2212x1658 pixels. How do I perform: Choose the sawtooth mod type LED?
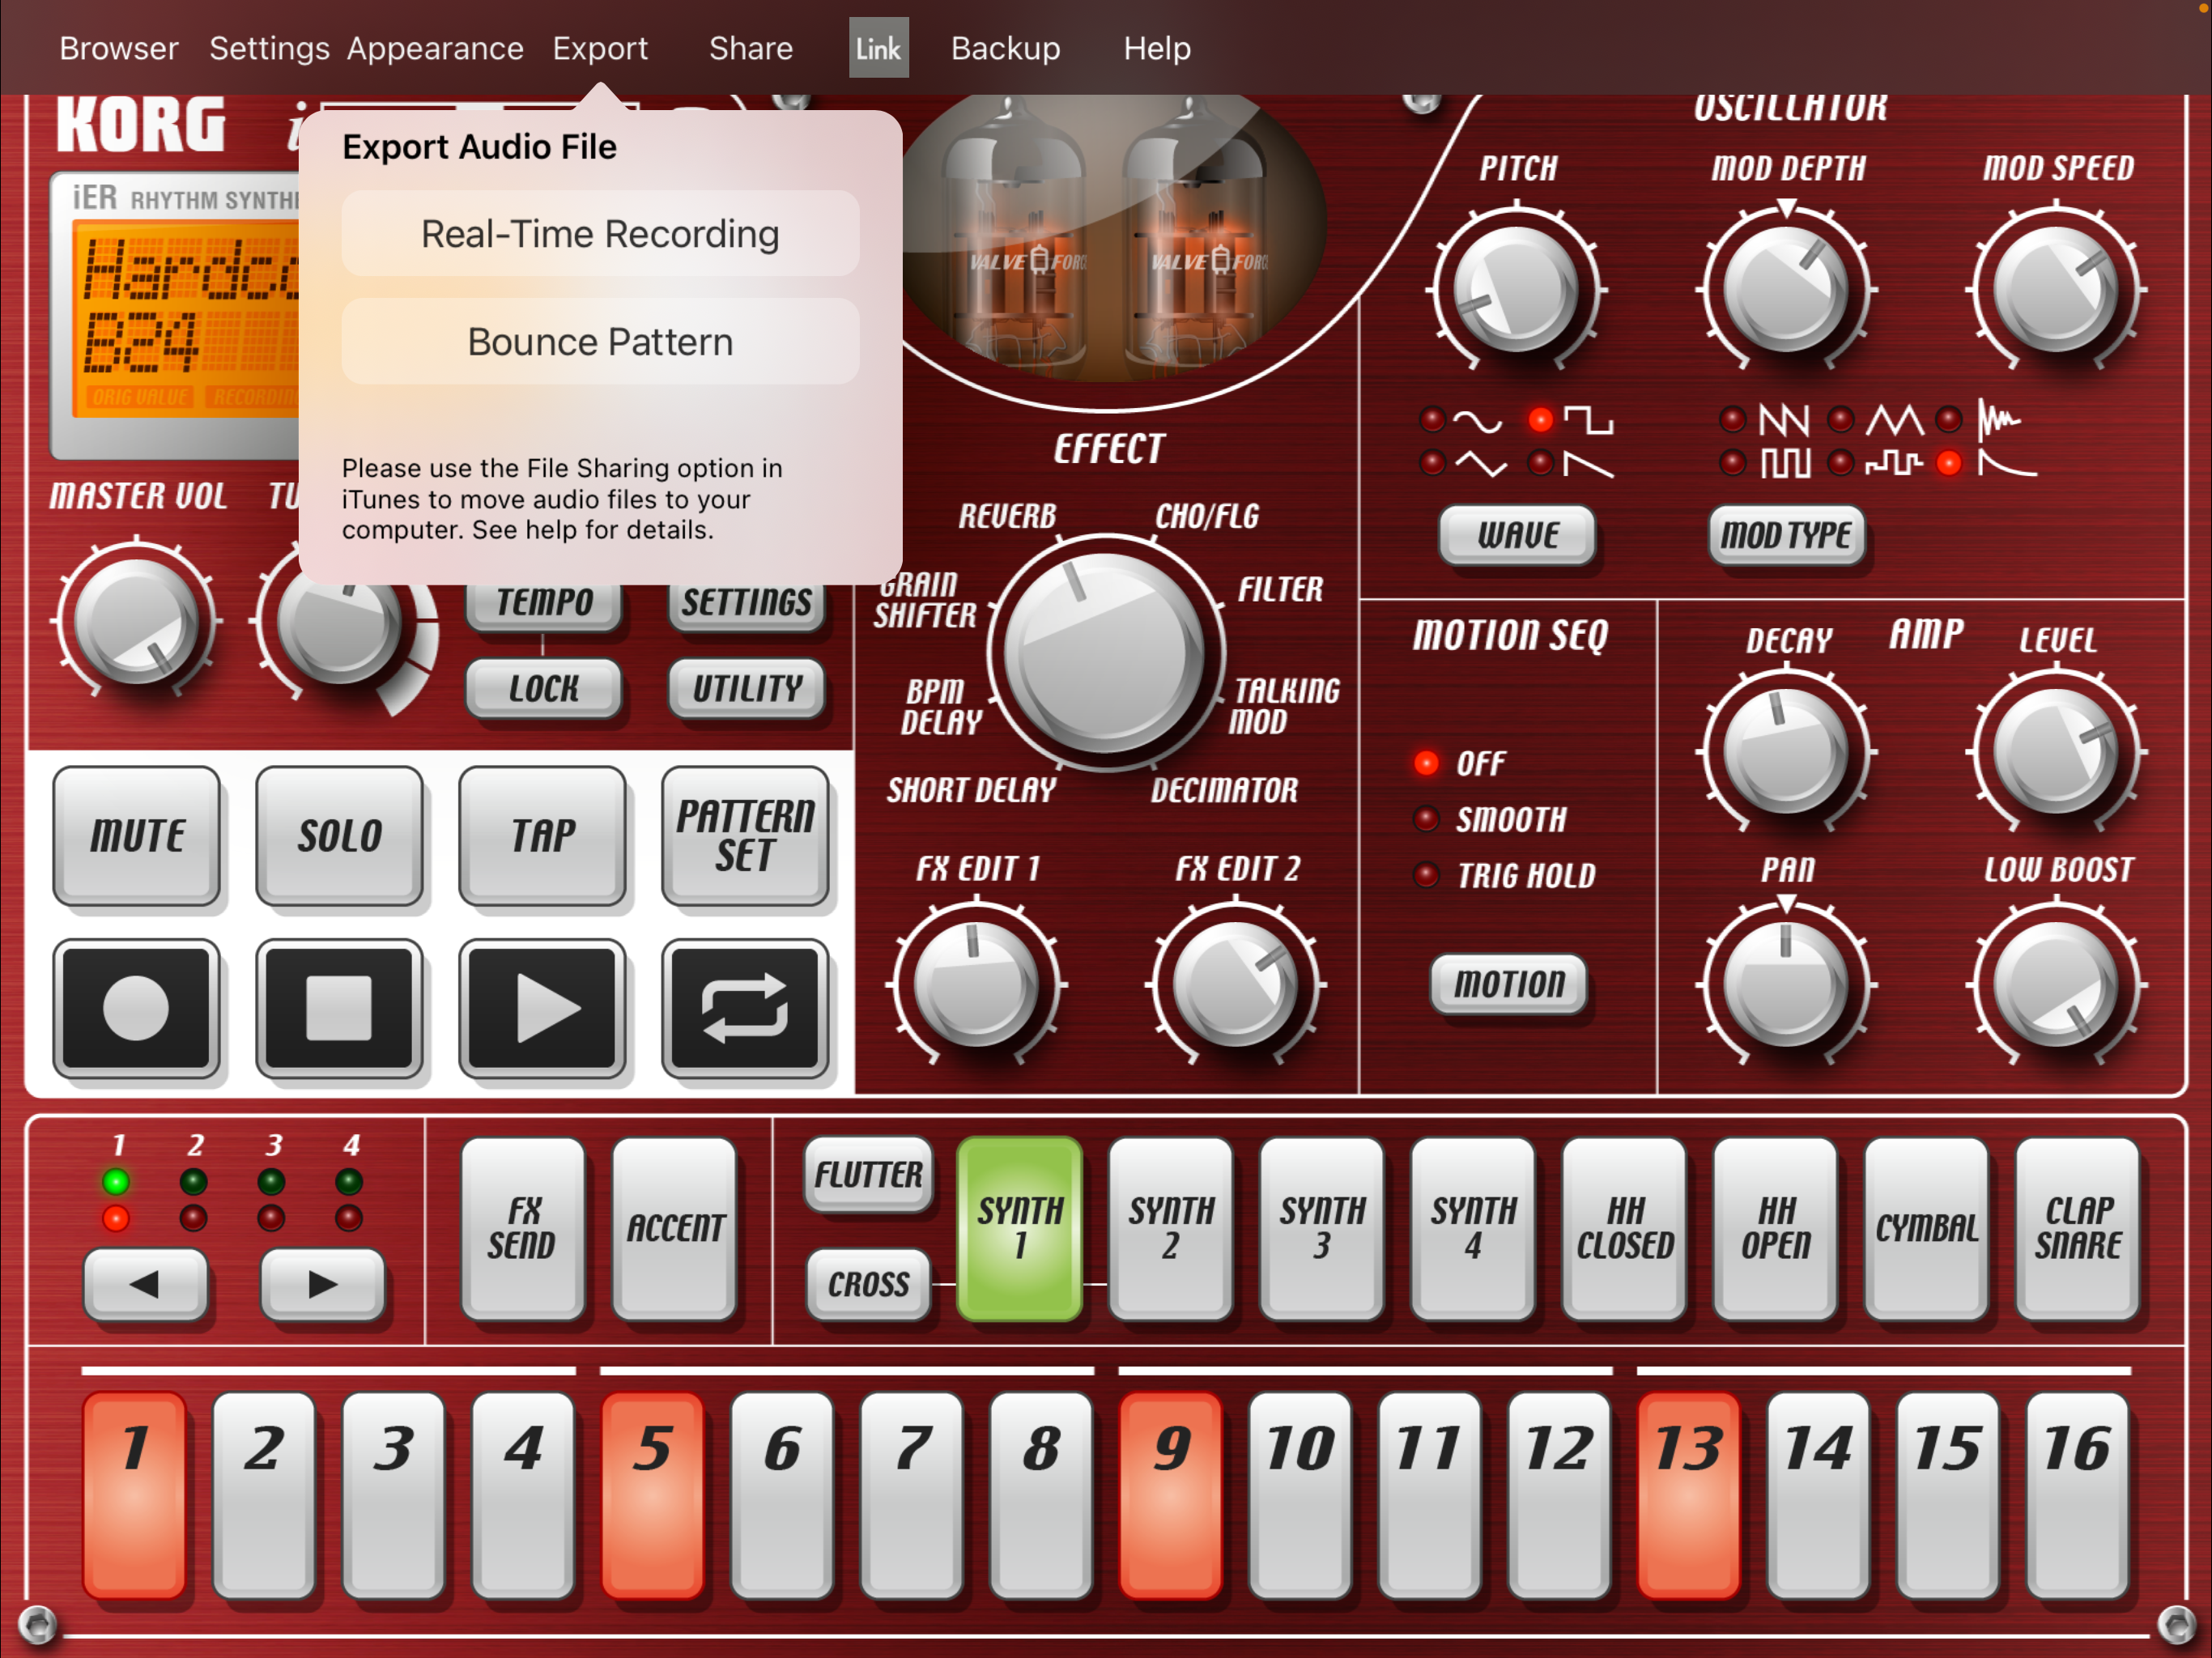pyautogui.click(x=1732, y=419)
